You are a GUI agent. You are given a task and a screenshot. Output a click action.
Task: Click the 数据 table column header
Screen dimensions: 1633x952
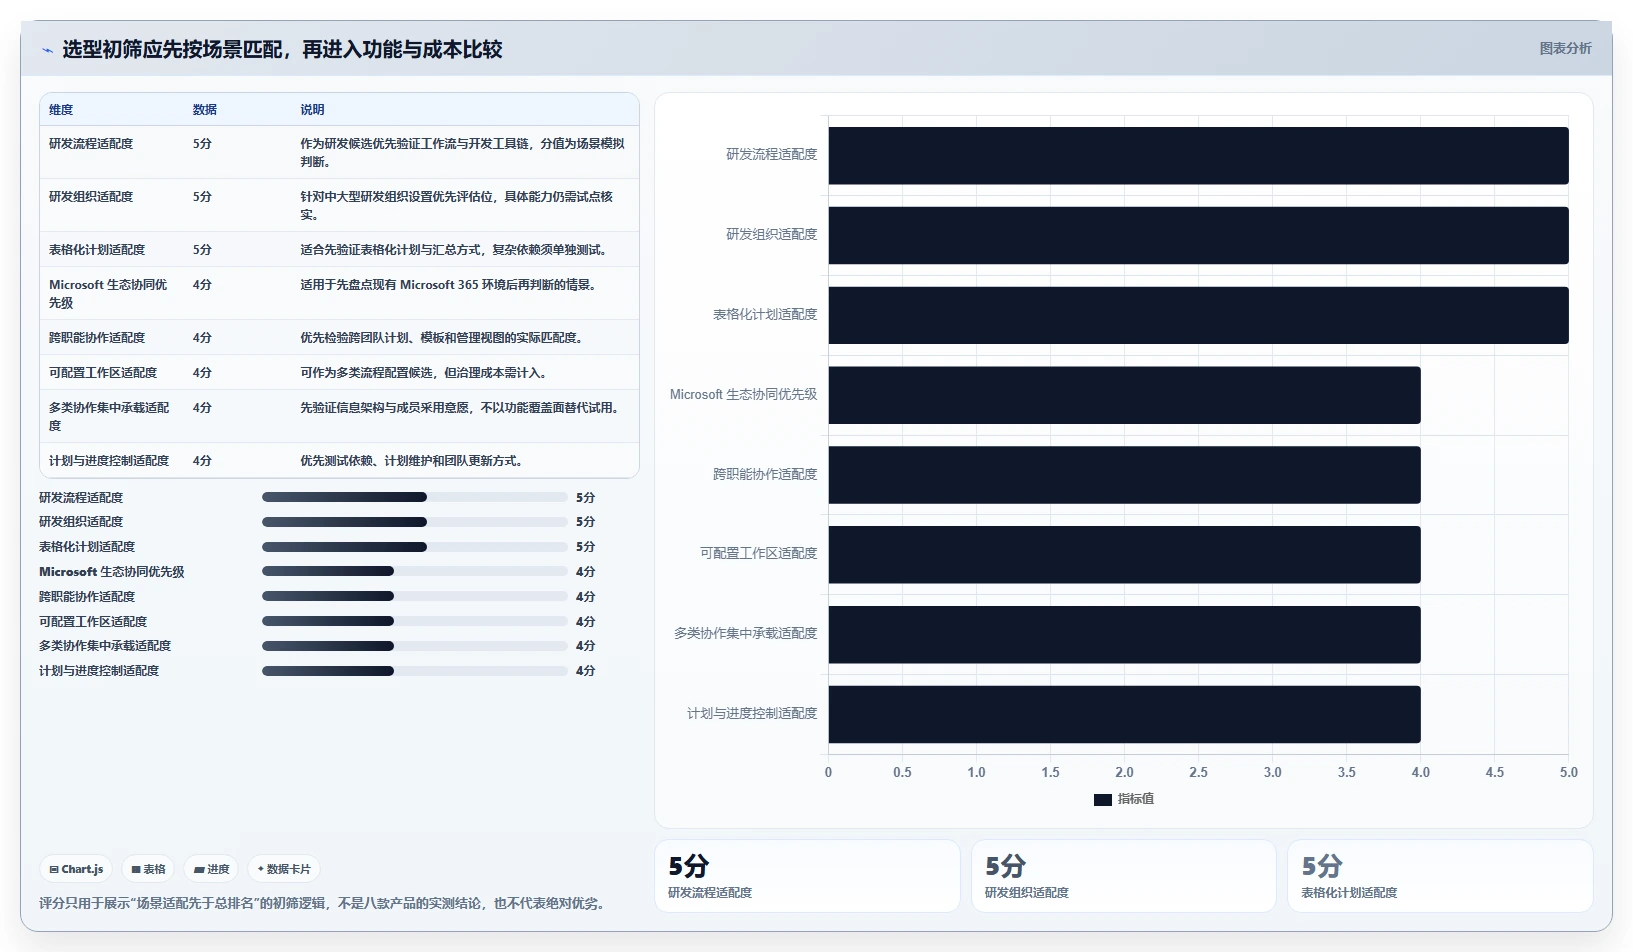coord(205,110)
